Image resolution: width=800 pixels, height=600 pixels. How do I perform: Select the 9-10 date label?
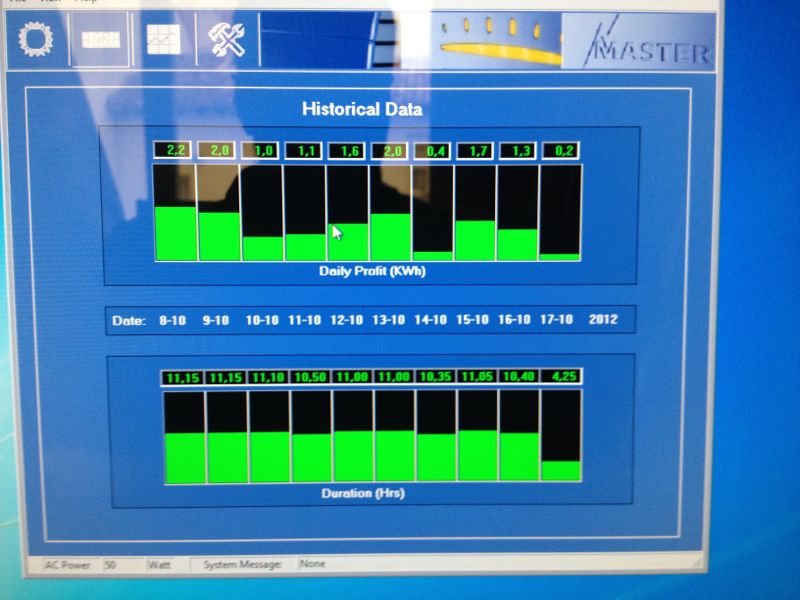(x=215, y=320)
